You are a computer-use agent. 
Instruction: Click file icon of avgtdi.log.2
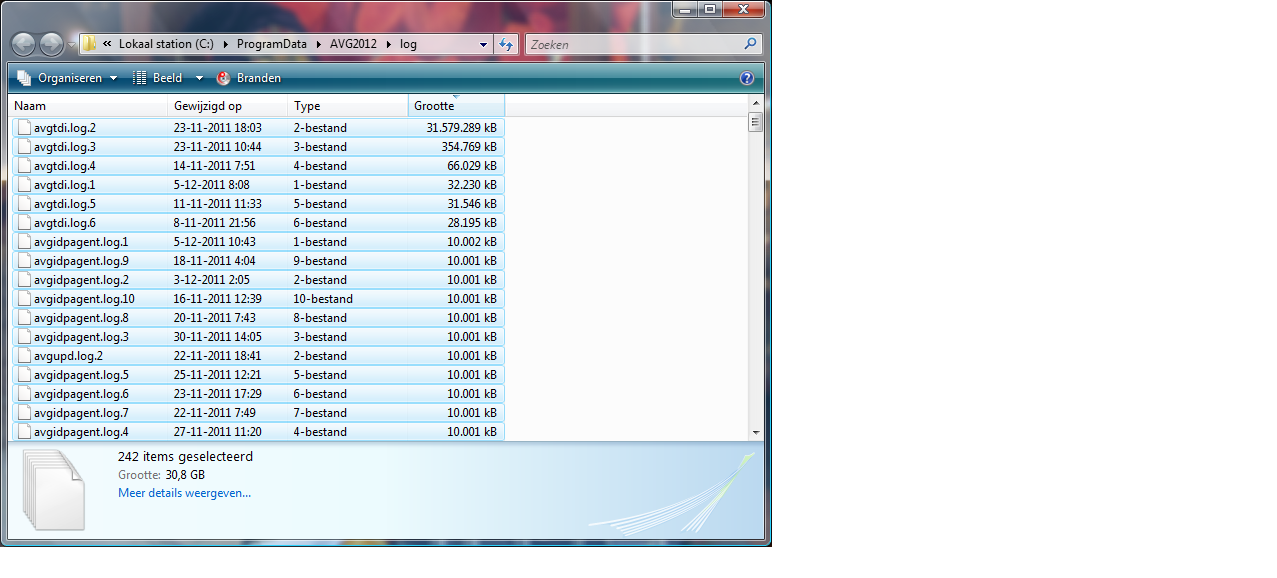click(24, 128)
